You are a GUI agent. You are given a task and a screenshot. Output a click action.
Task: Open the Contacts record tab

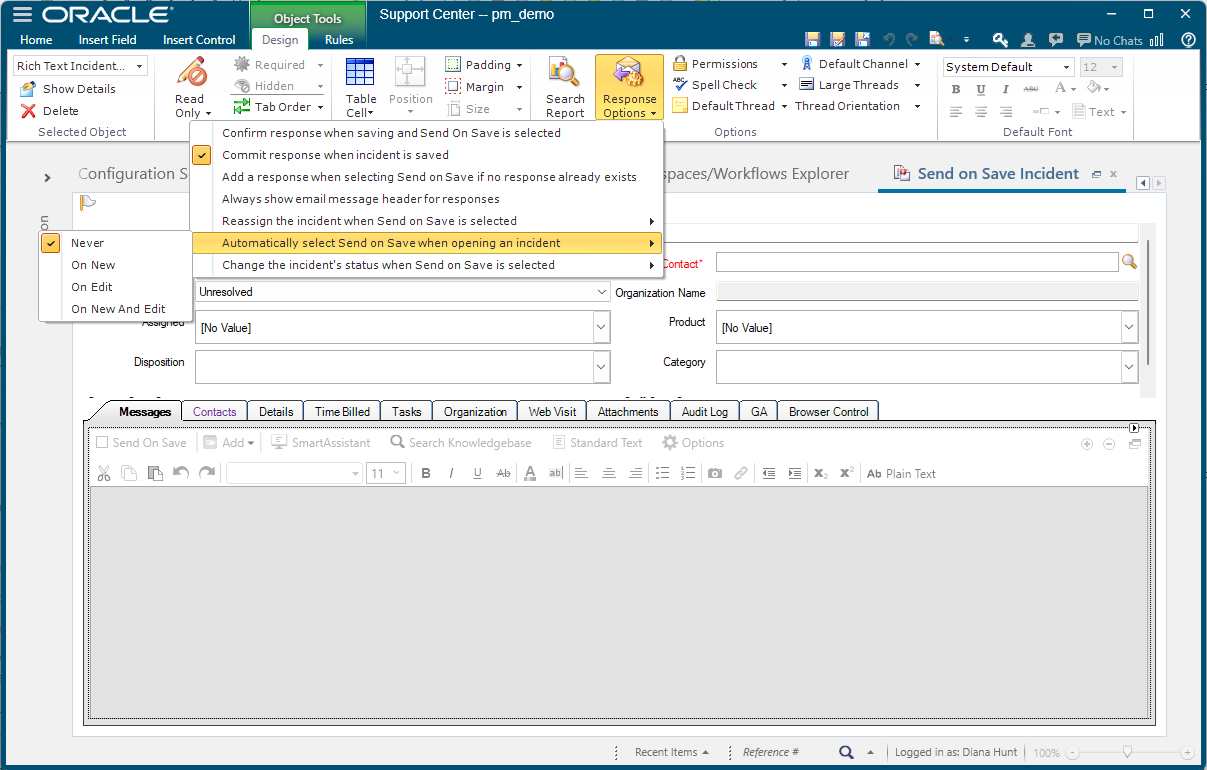[x=215, y=411]
